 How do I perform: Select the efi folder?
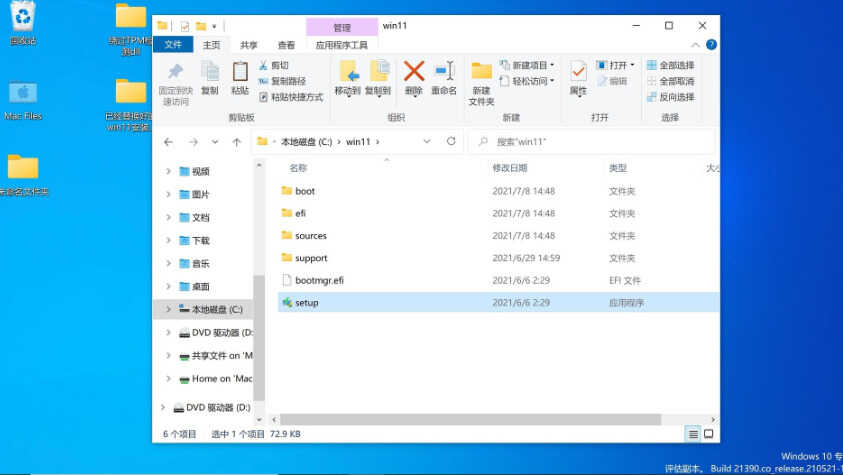[300, 213]
